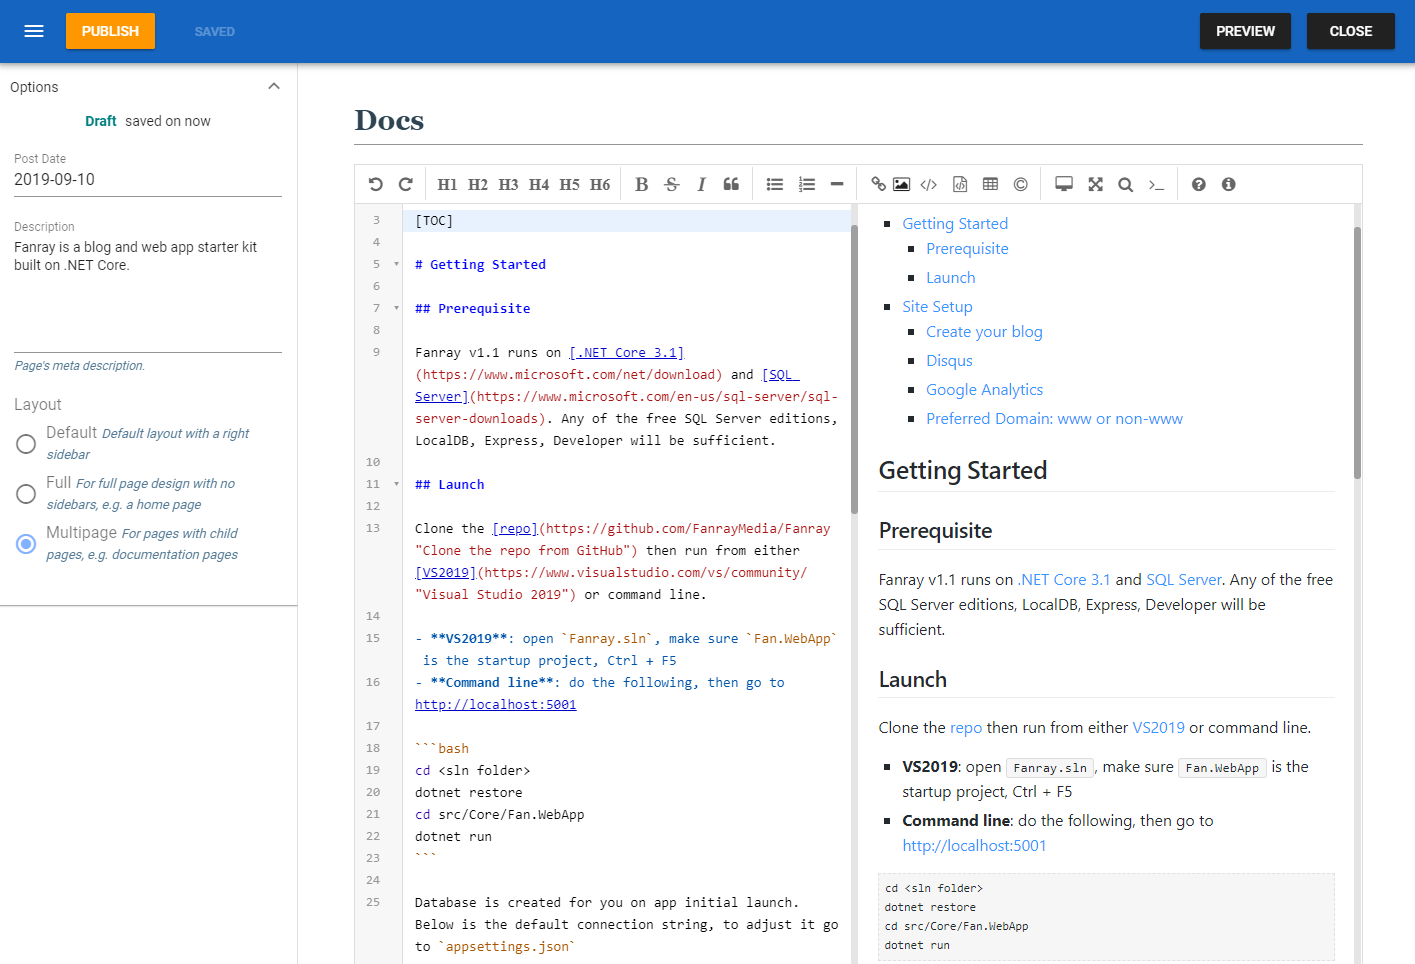Edit the Description text area
Image resolution: width=1415 pixels, height=964 pixels.
[148, 294]
